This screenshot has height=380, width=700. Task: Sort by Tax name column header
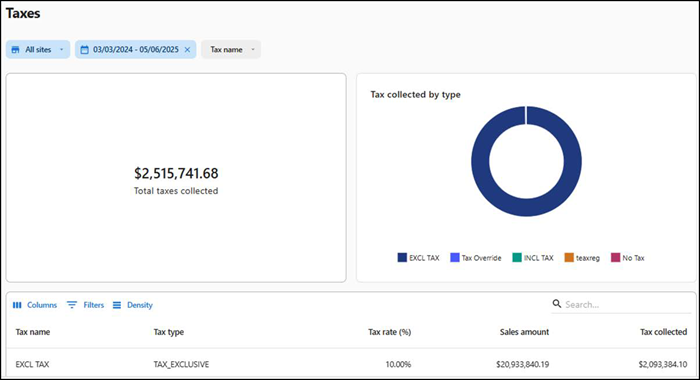(33, 332)
